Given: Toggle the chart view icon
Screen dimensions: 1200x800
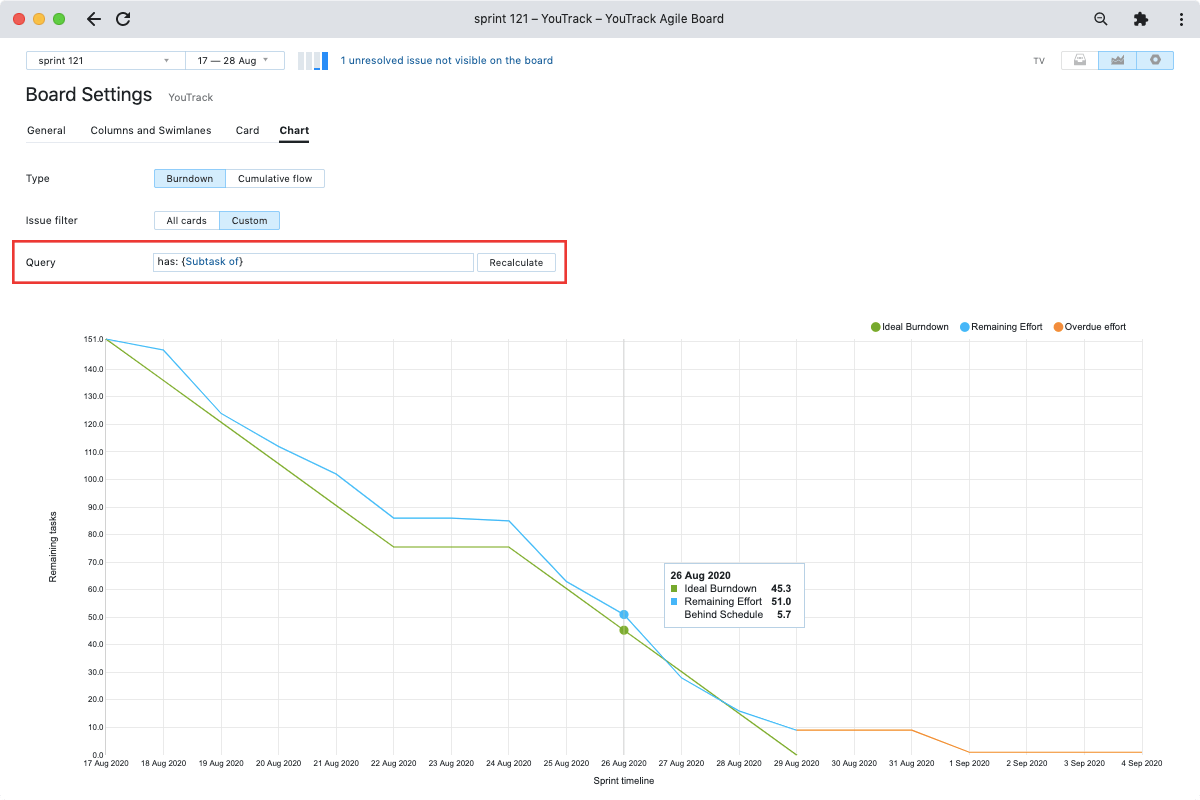Looking at the screenshot, I should 1117,60.
